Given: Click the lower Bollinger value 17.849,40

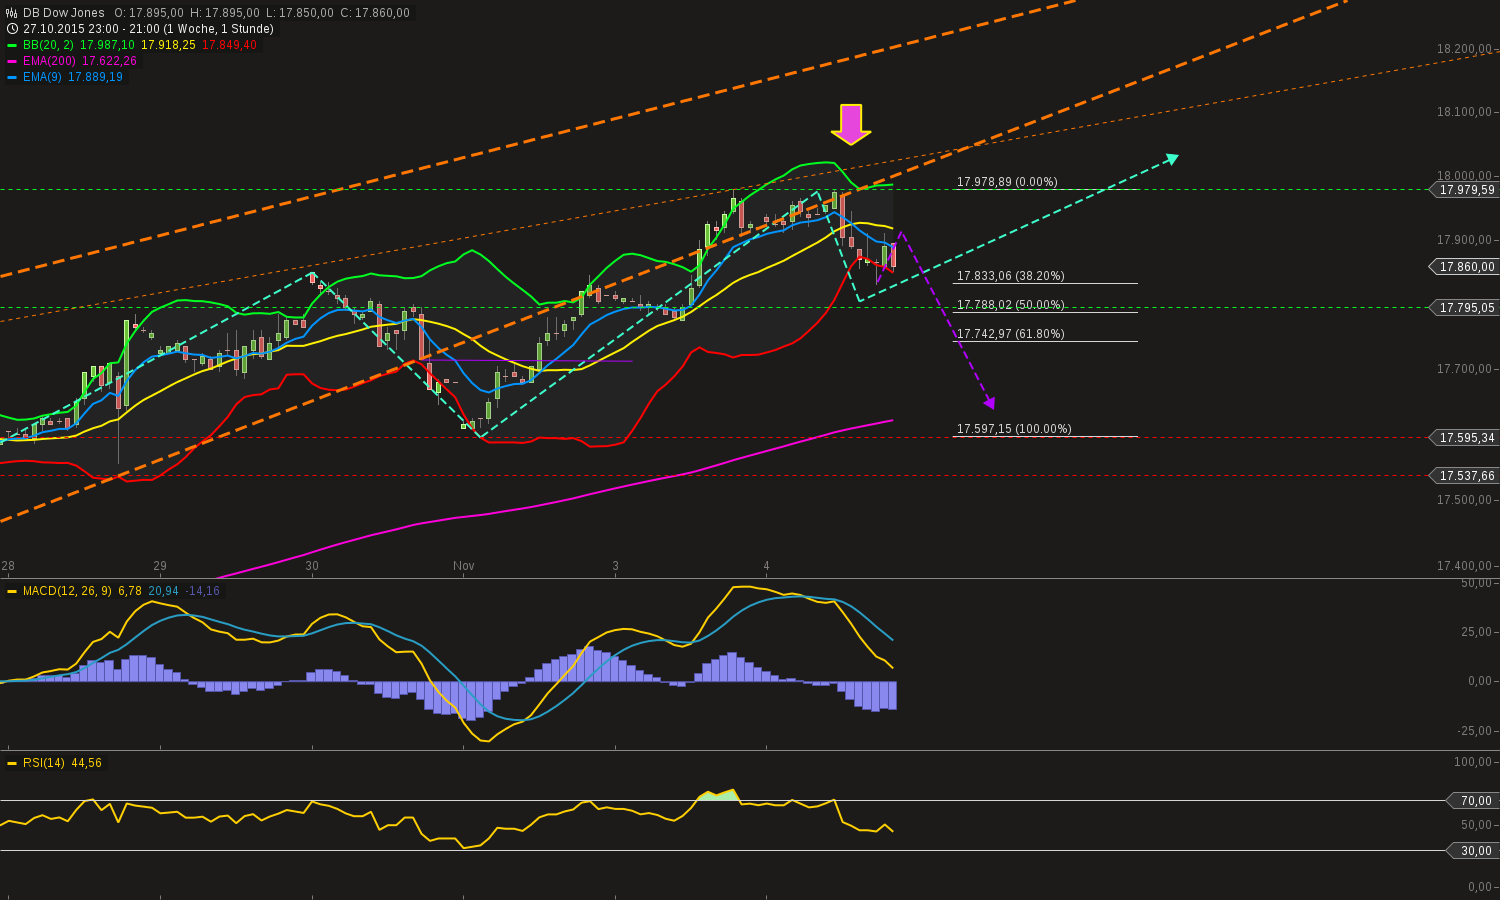Looking at the screenshot, I should [229, 45].
